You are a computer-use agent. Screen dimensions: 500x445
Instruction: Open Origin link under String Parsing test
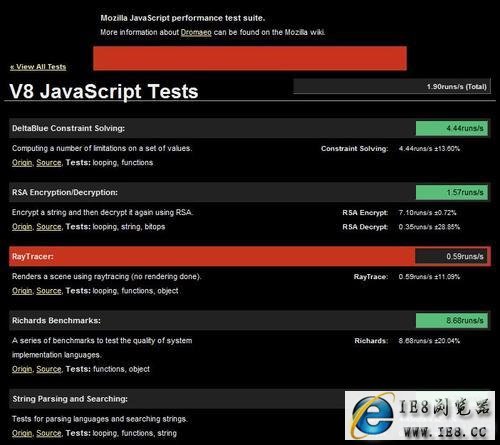[x=22, y=433]
